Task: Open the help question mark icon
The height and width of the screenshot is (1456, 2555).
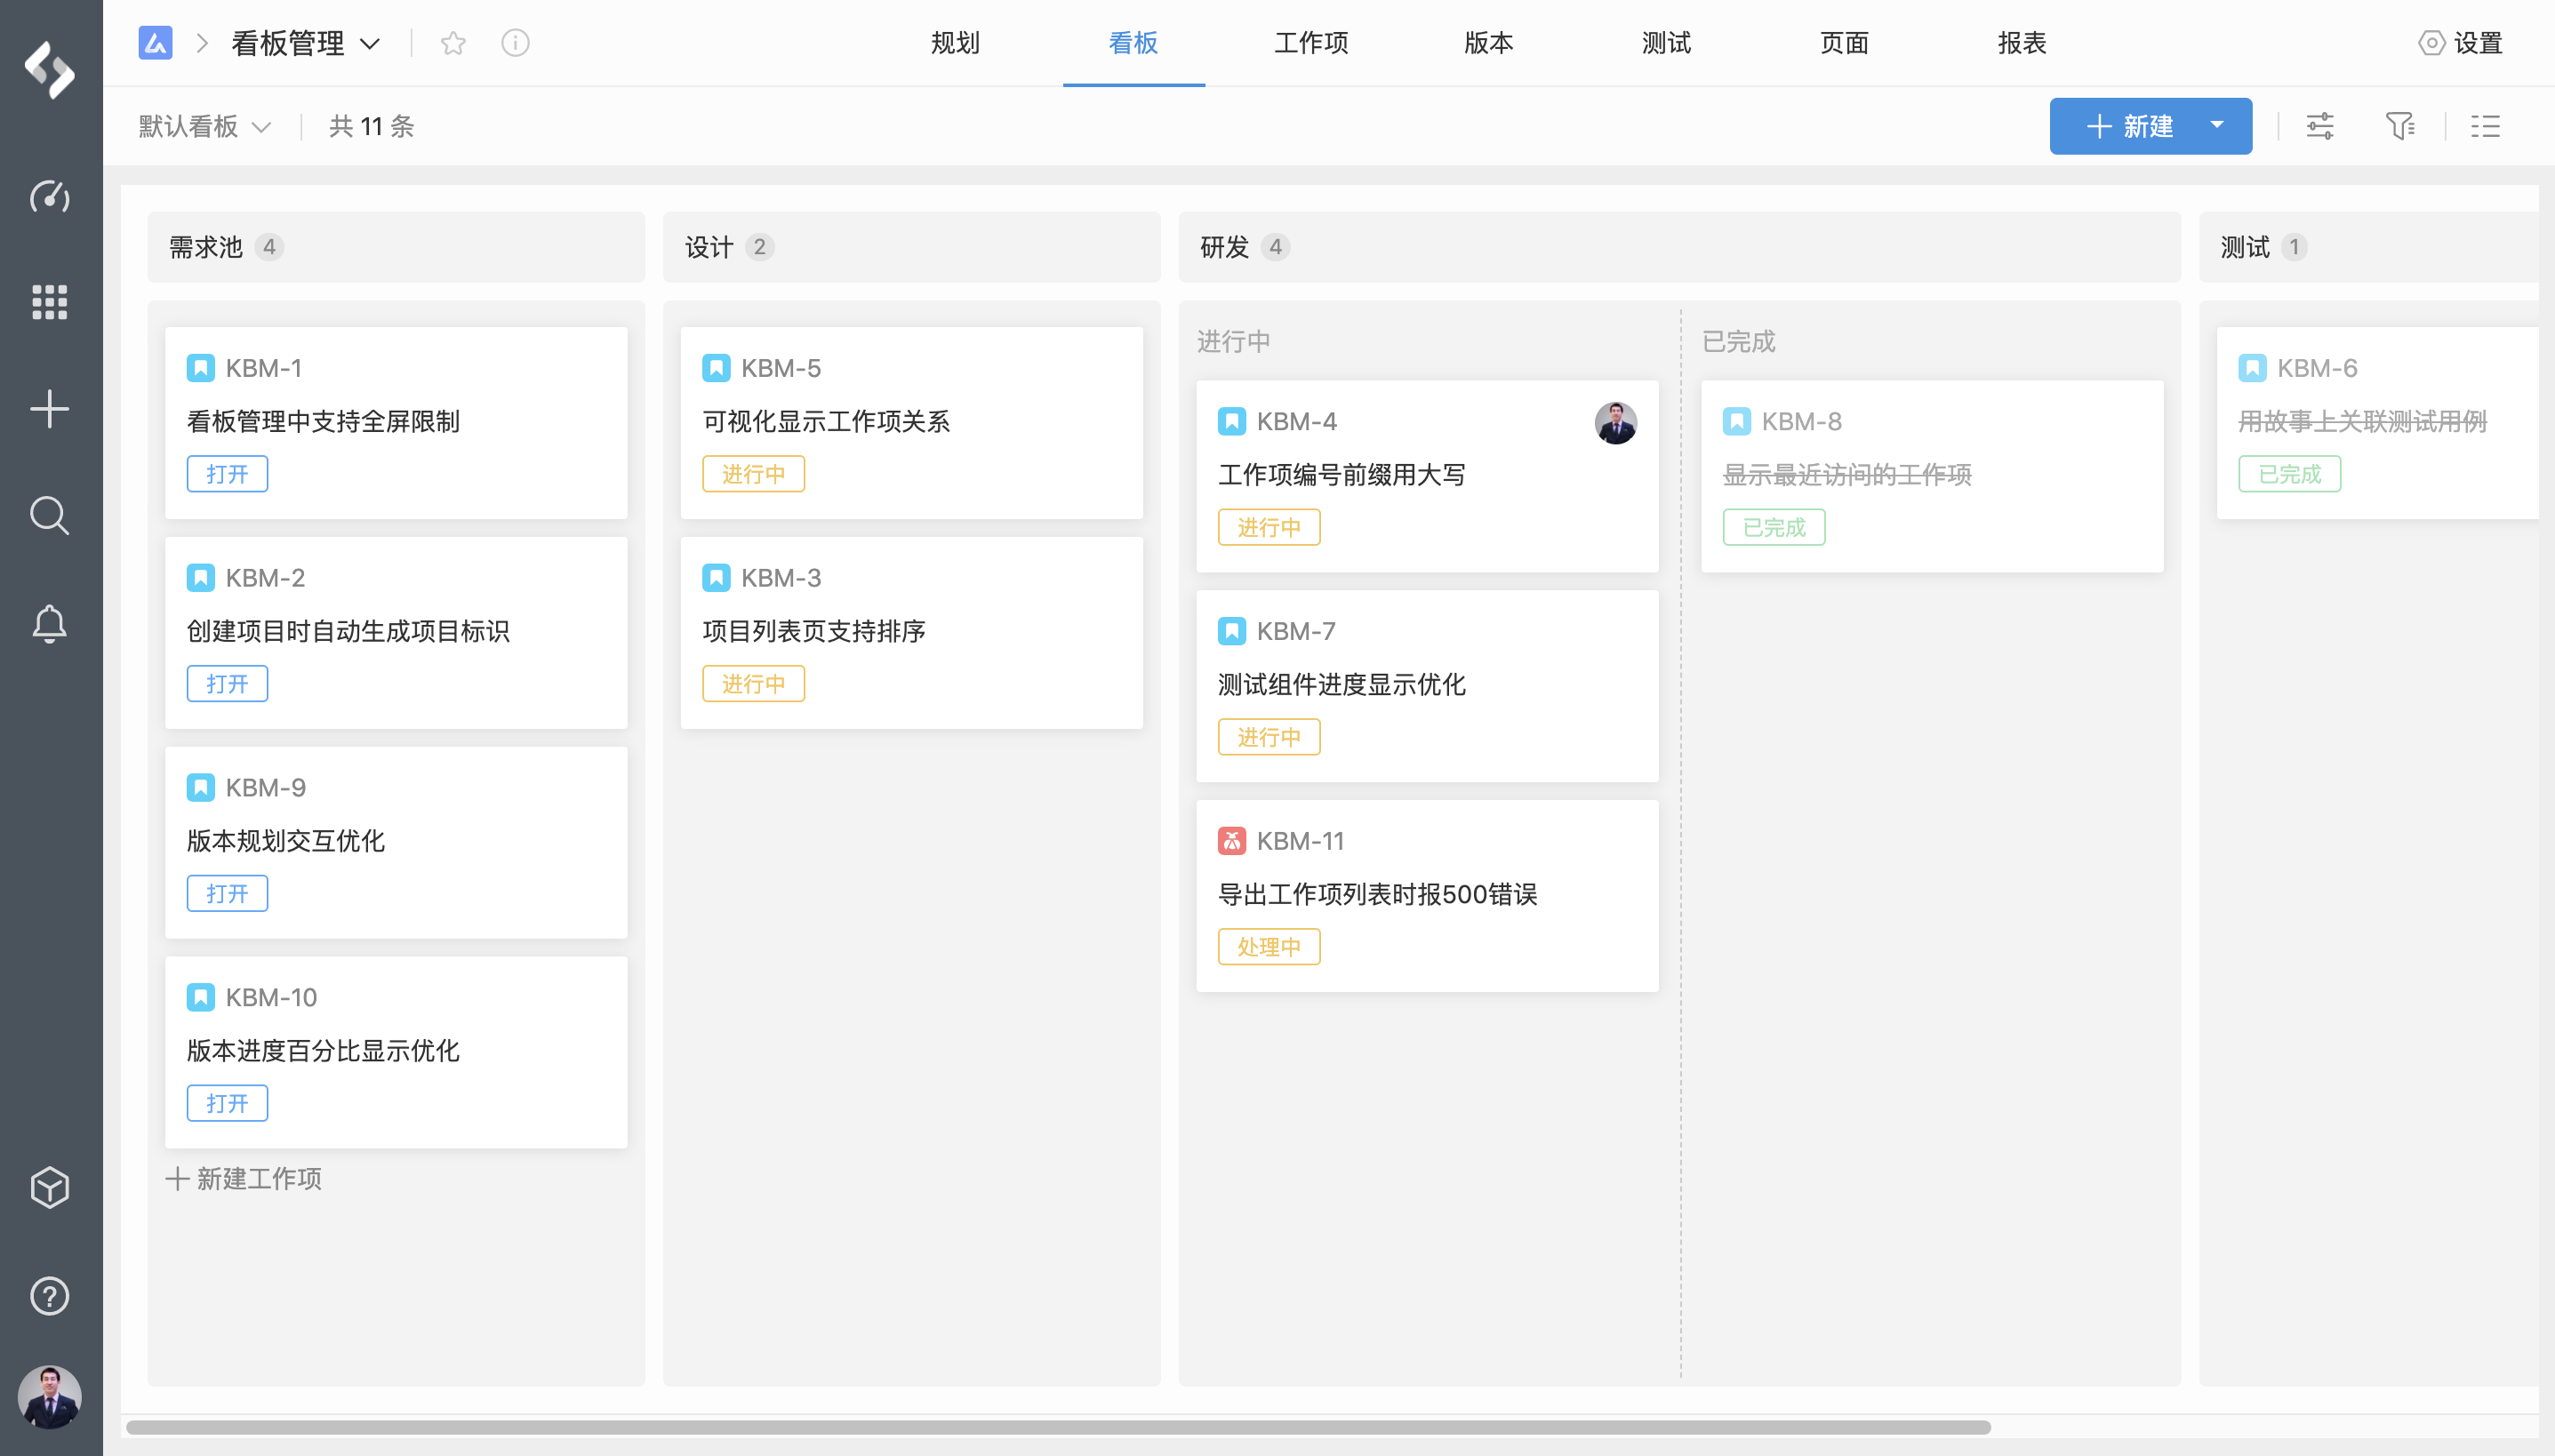Action: click(x=49, y=1296)
